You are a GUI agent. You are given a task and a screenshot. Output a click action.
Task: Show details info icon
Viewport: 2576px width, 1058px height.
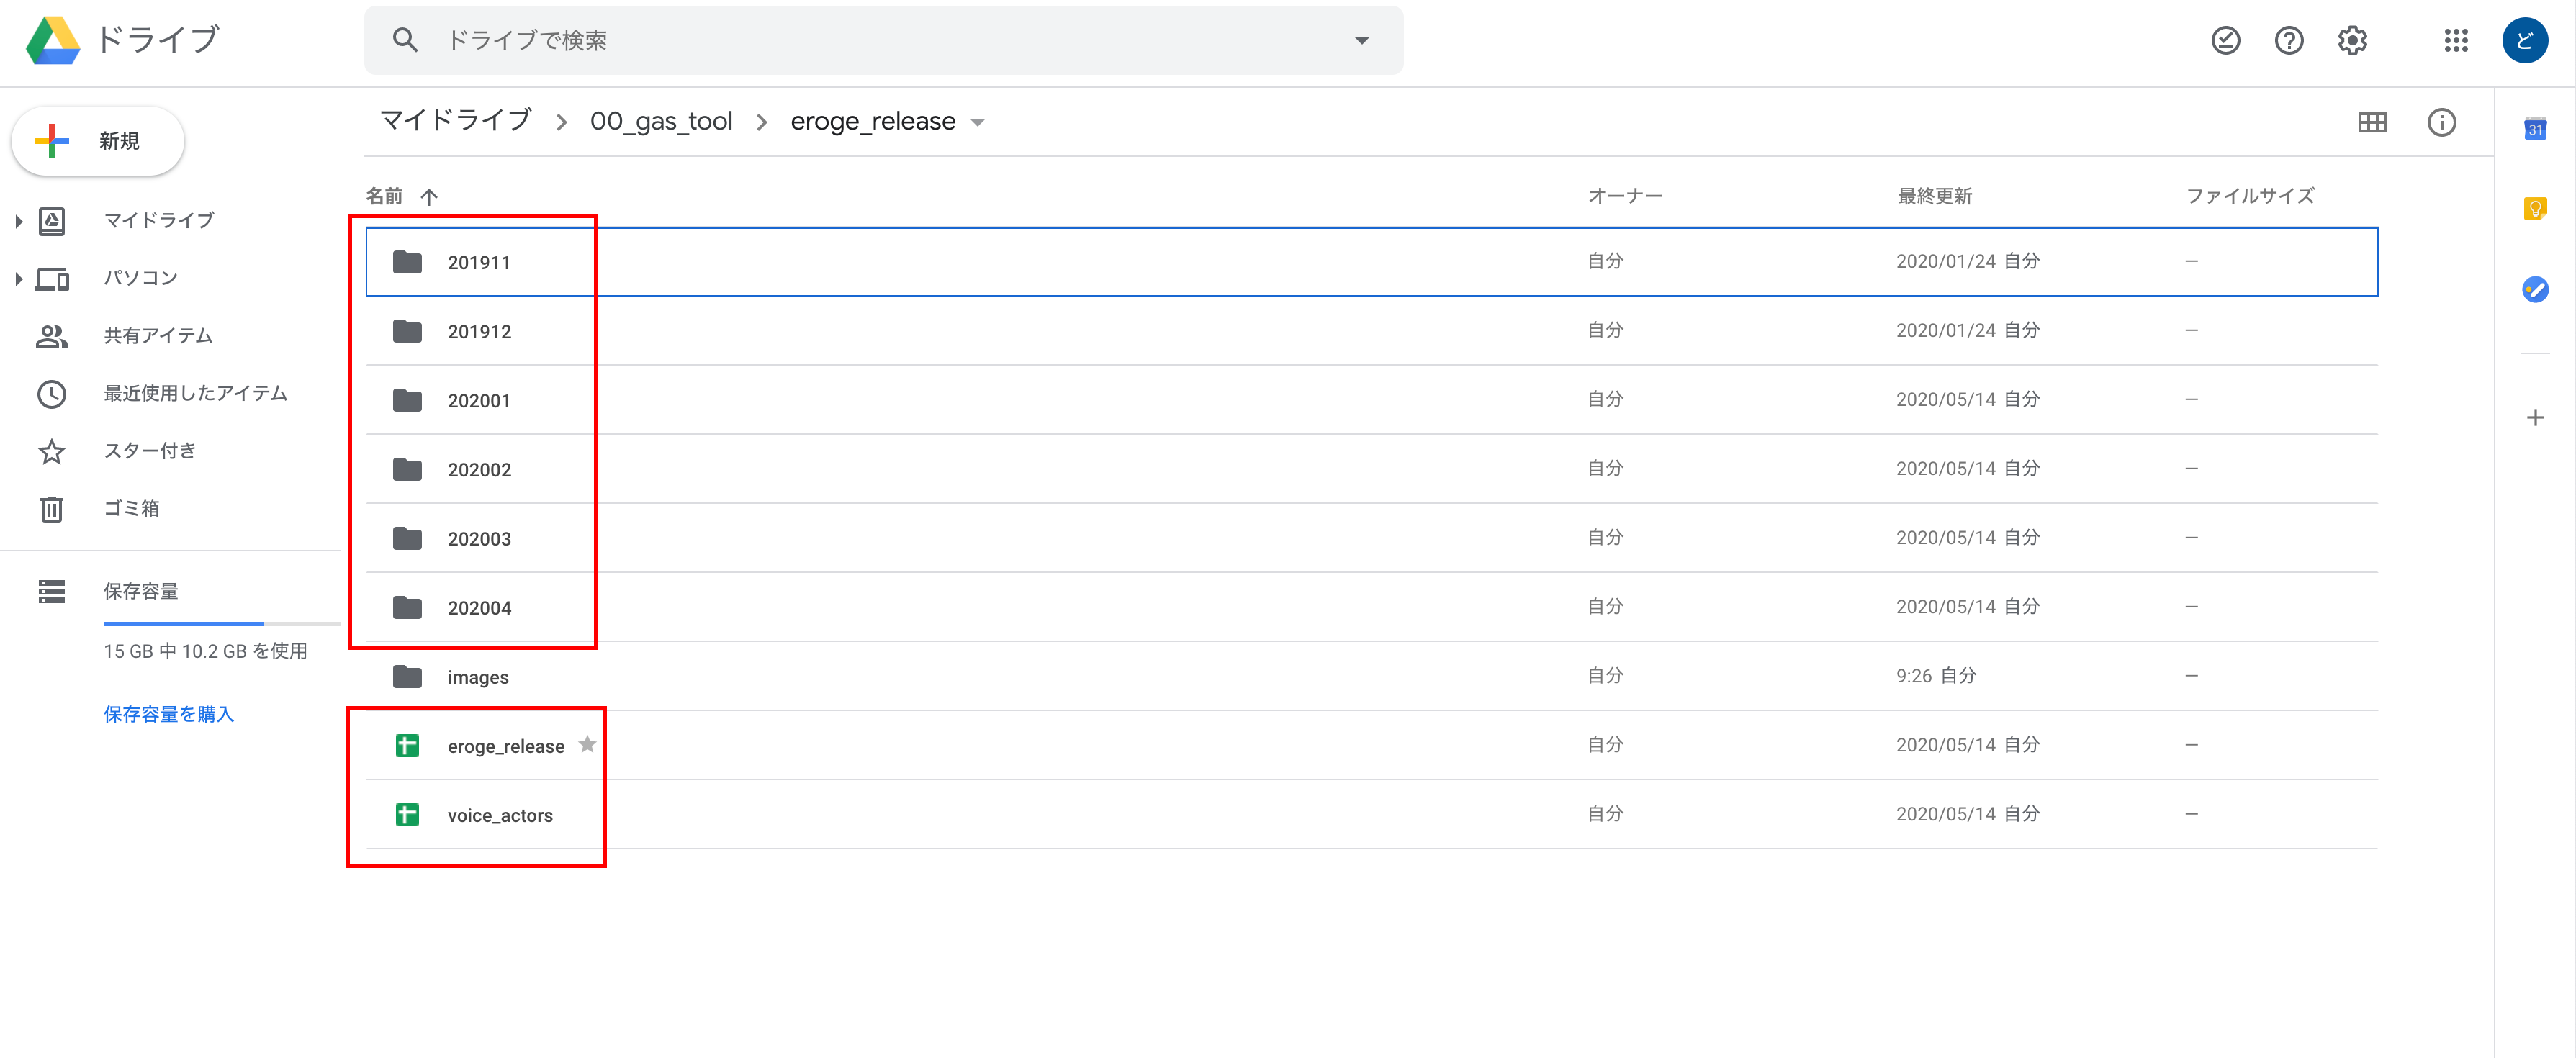[x=2441, y=122]
